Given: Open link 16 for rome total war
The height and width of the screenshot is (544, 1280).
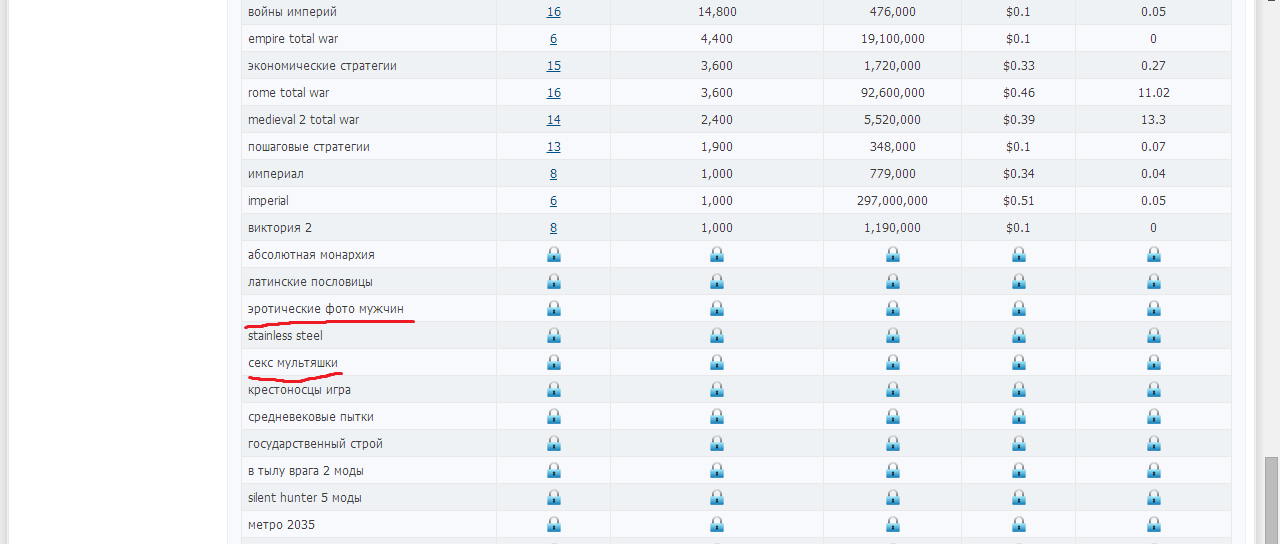Looking at the screenshot, I should (x=554, y=93).
